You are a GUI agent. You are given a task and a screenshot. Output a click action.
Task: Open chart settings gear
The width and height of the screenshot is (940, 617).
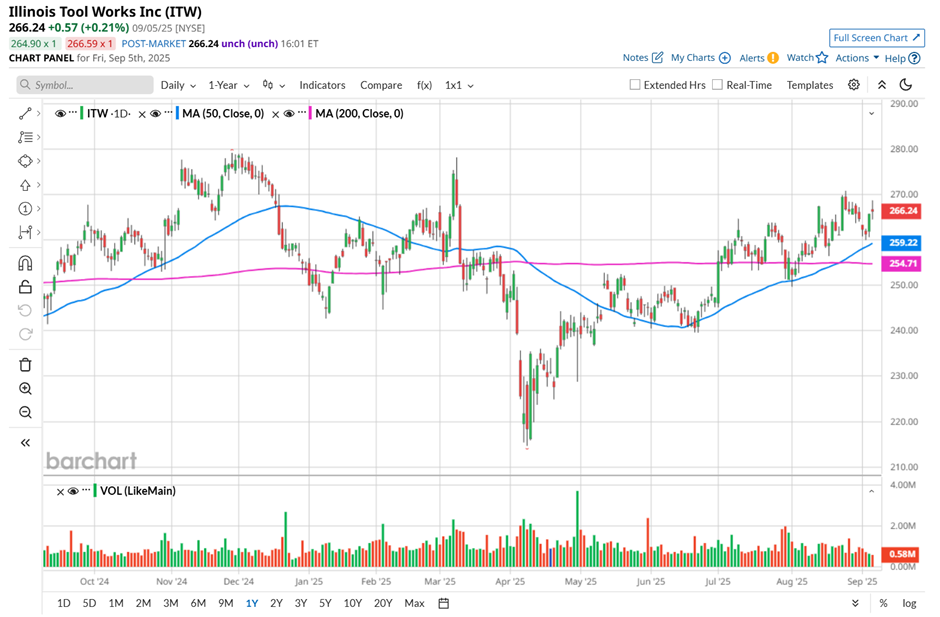854,85
